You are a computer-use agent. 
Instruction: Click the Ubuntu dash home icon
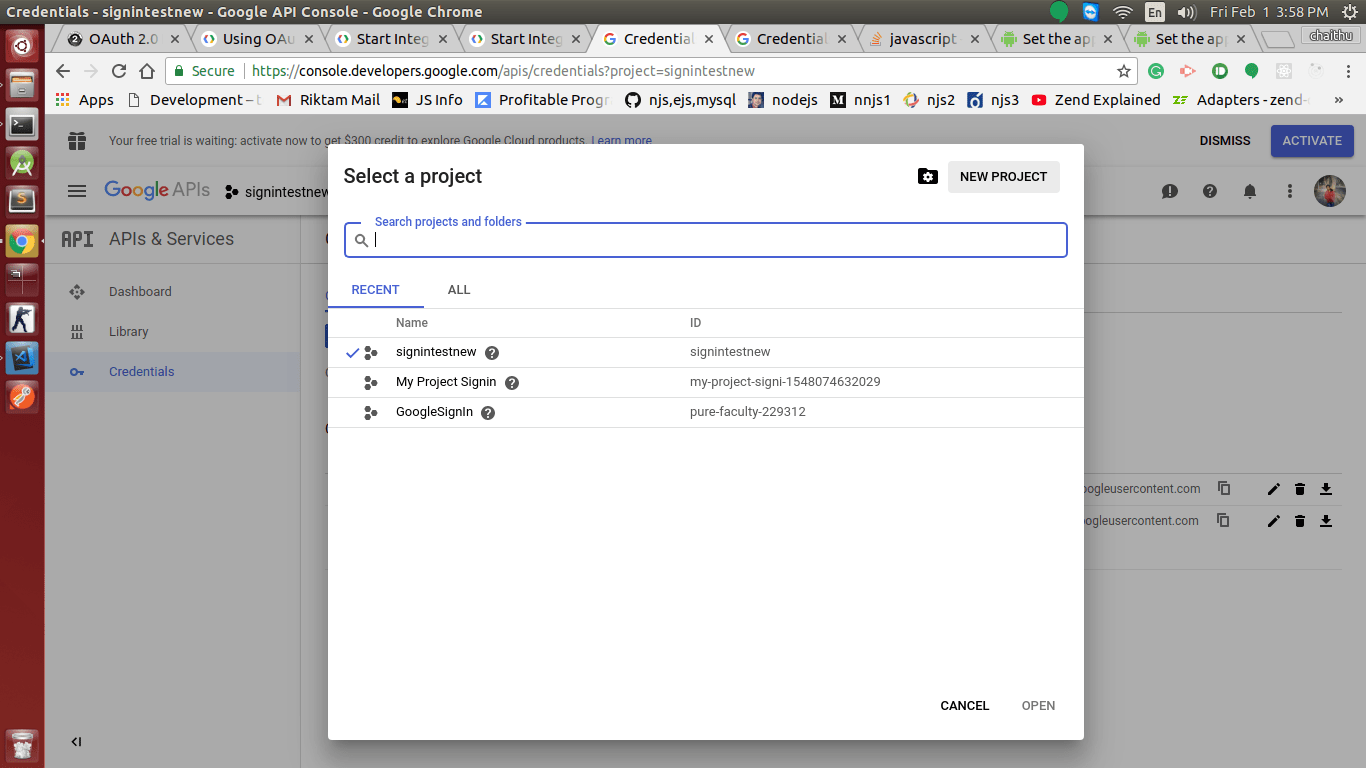22,46
